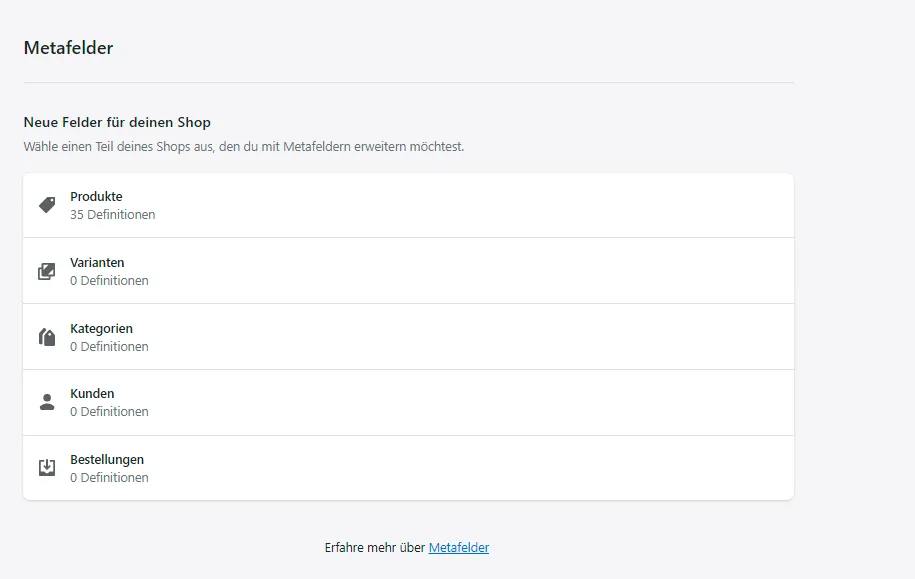Click the Produkte price tag icon
The width and height of the screenshot is (915, 579).
(47, 205)
